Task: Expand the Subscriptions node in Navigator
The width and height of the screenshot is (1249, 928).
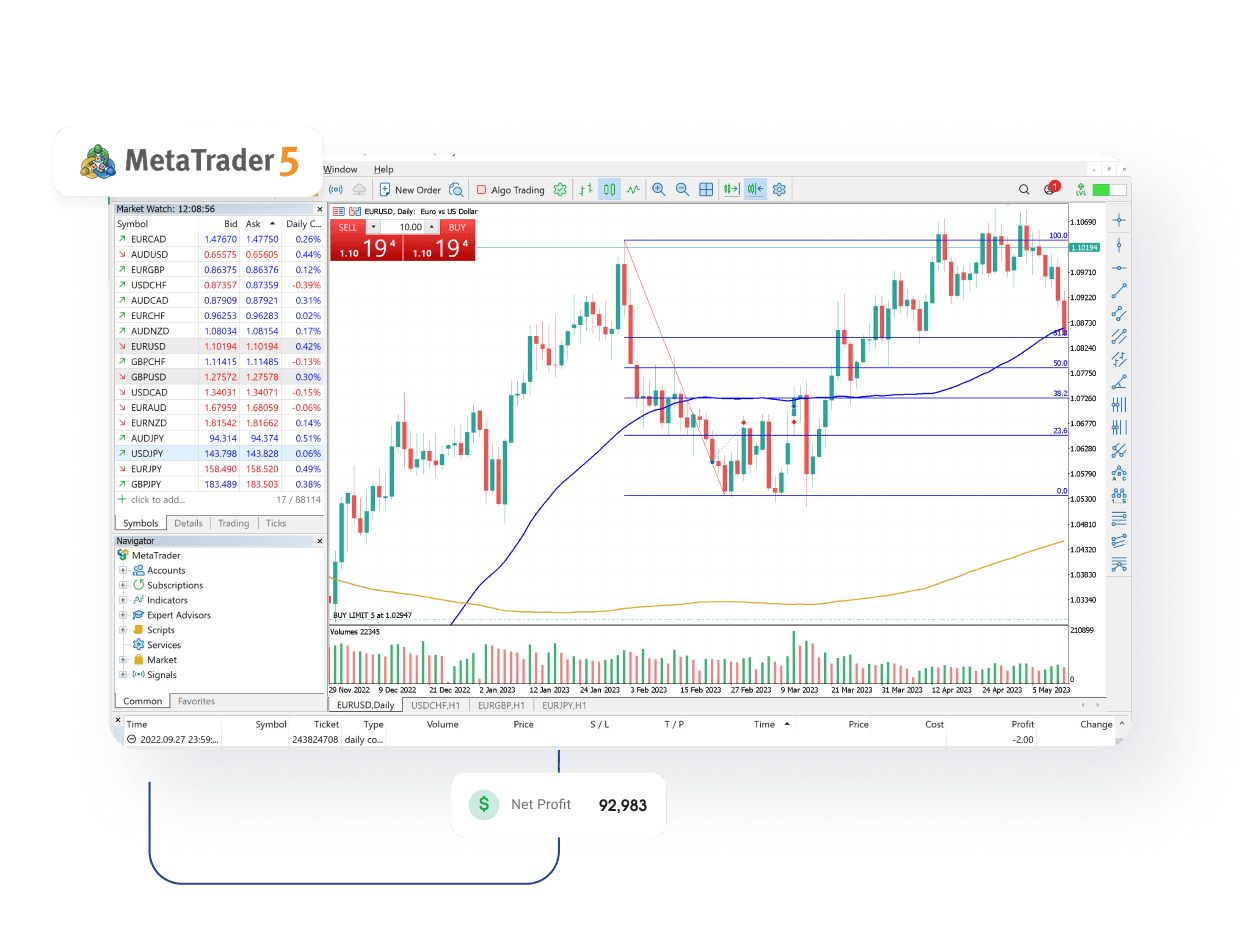Action: 123,585
